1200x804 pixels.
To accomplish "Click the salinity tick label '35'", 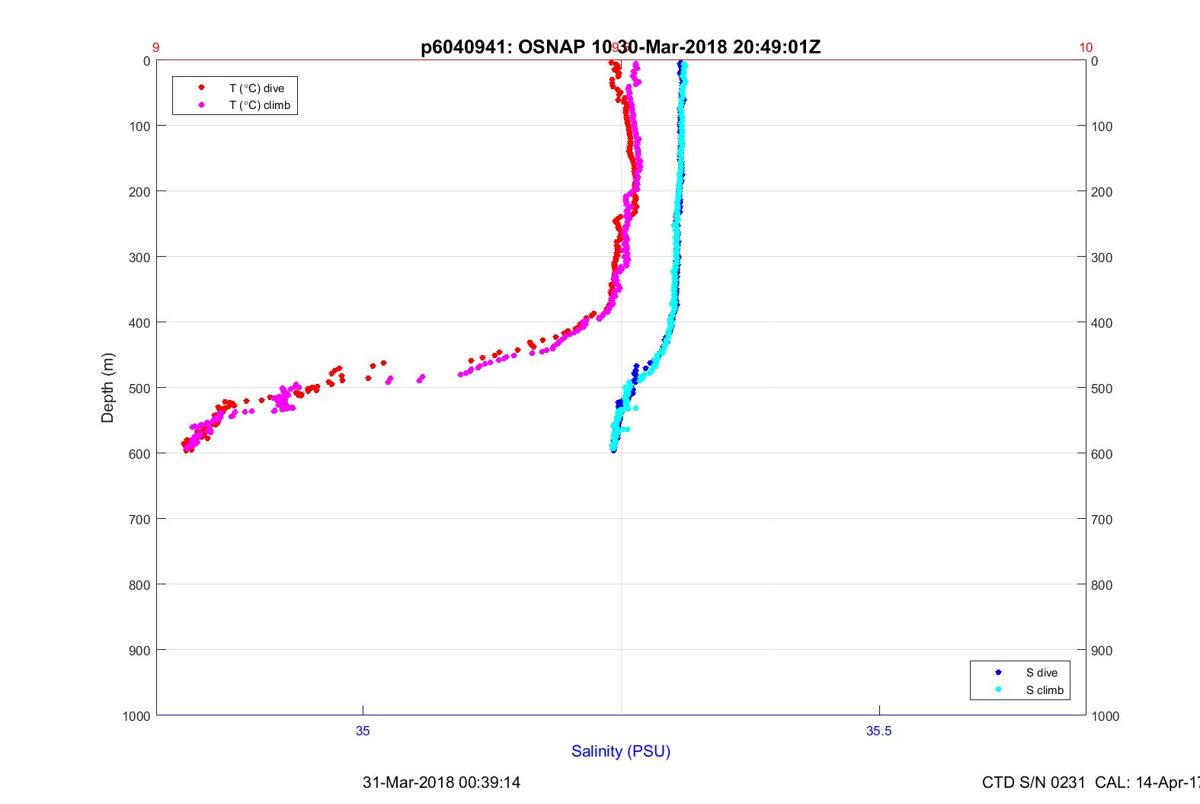I will coord(363,731).
